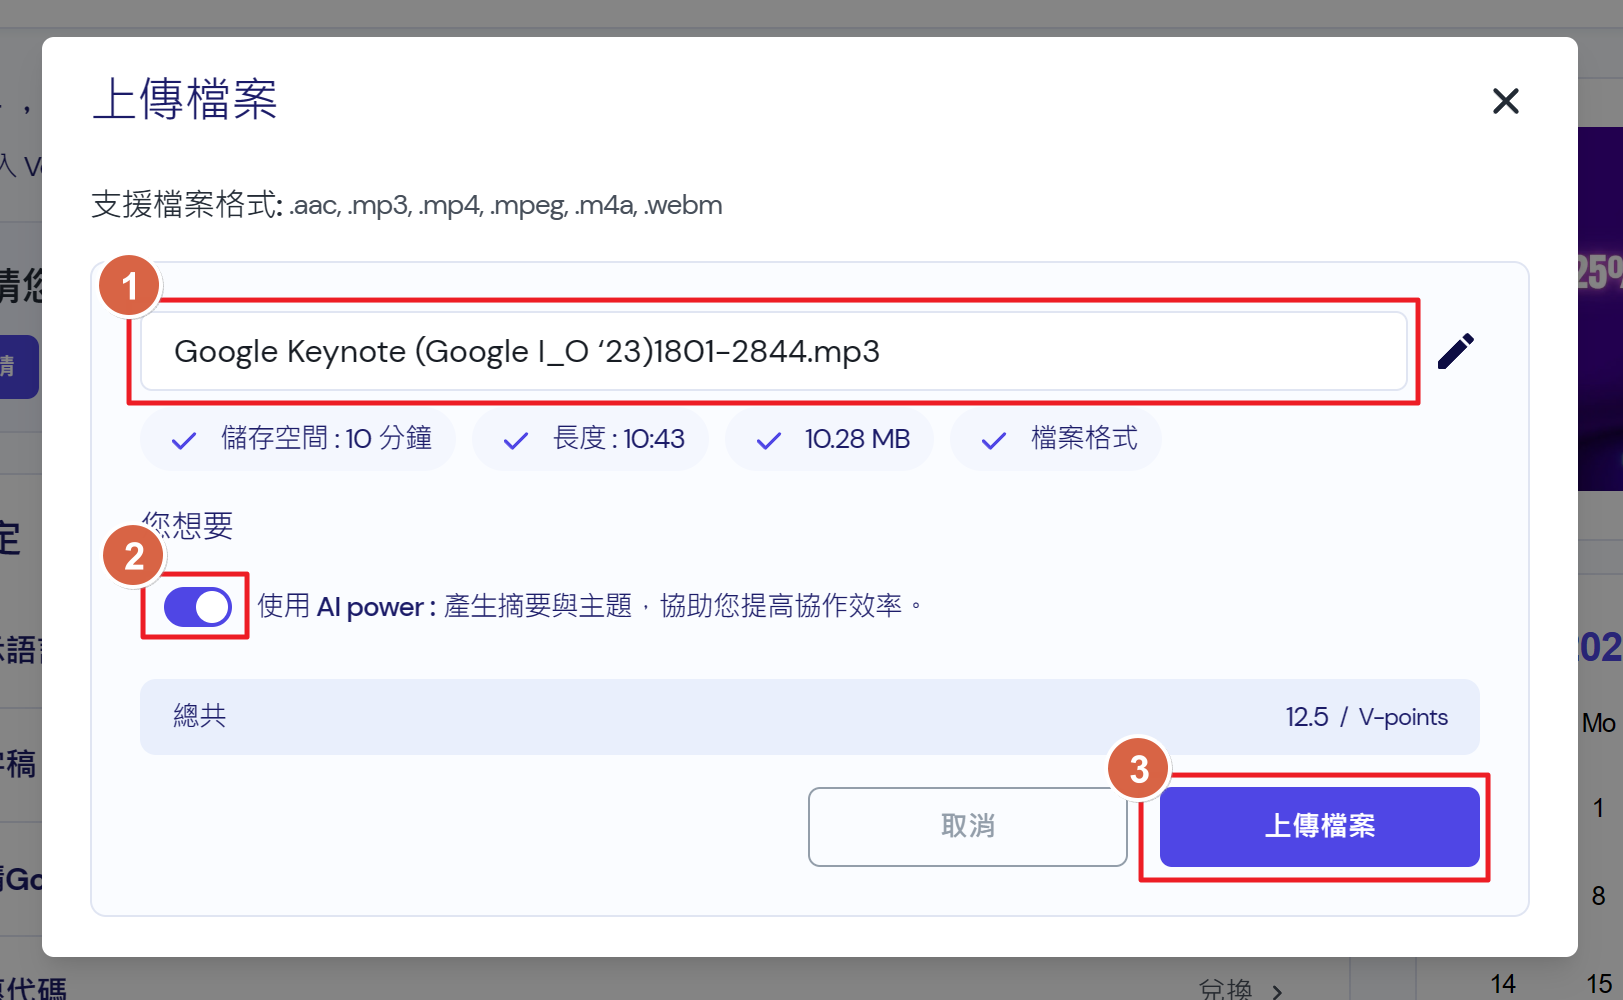Click the orange step 3 badge
This screenshot has width=1623, height=1000.
1138,769
